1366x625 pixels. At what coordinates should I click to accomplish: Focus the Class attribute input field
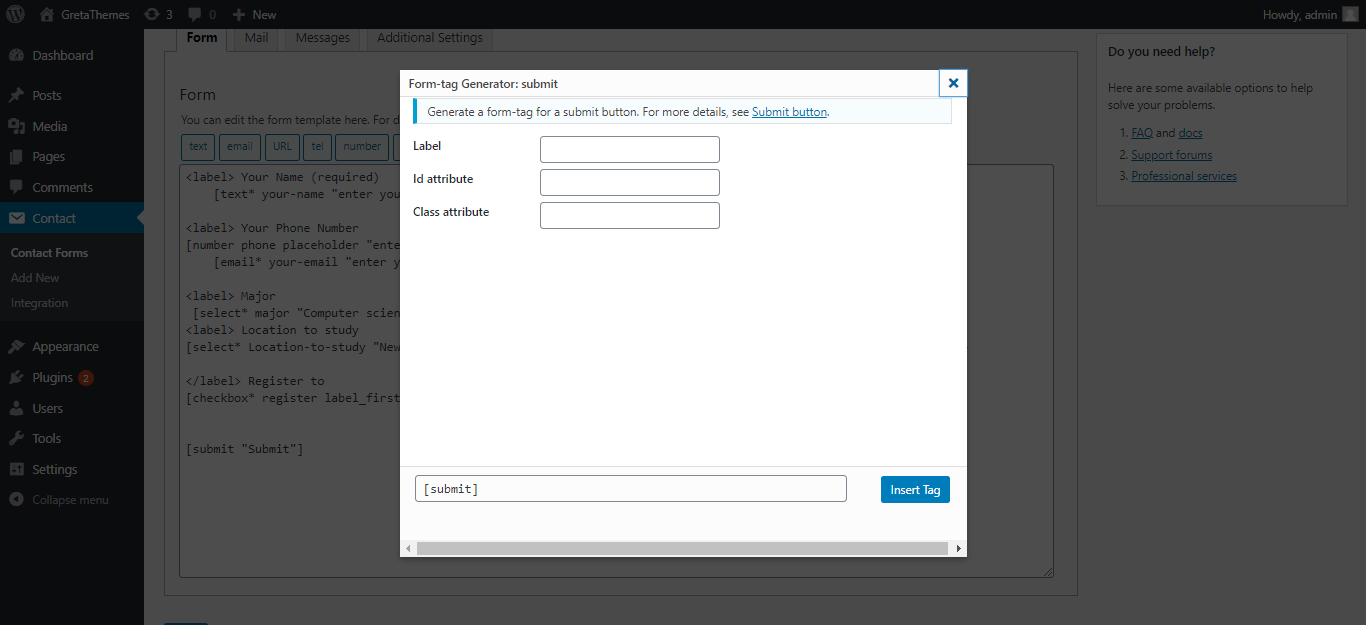click(630, 216)
